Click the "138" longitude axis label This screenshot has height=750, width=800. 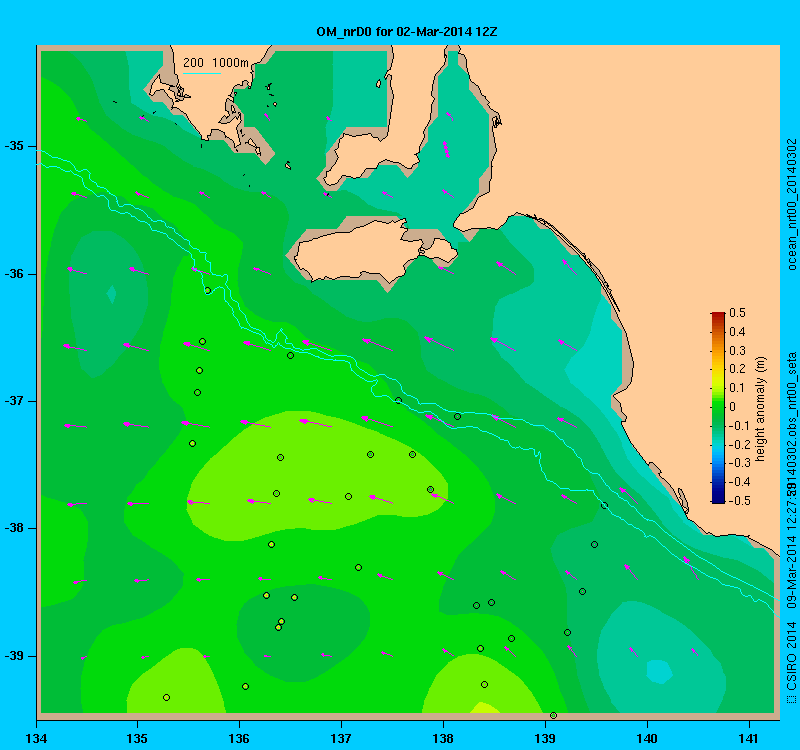pyautogui.click(x=443, y=738)
